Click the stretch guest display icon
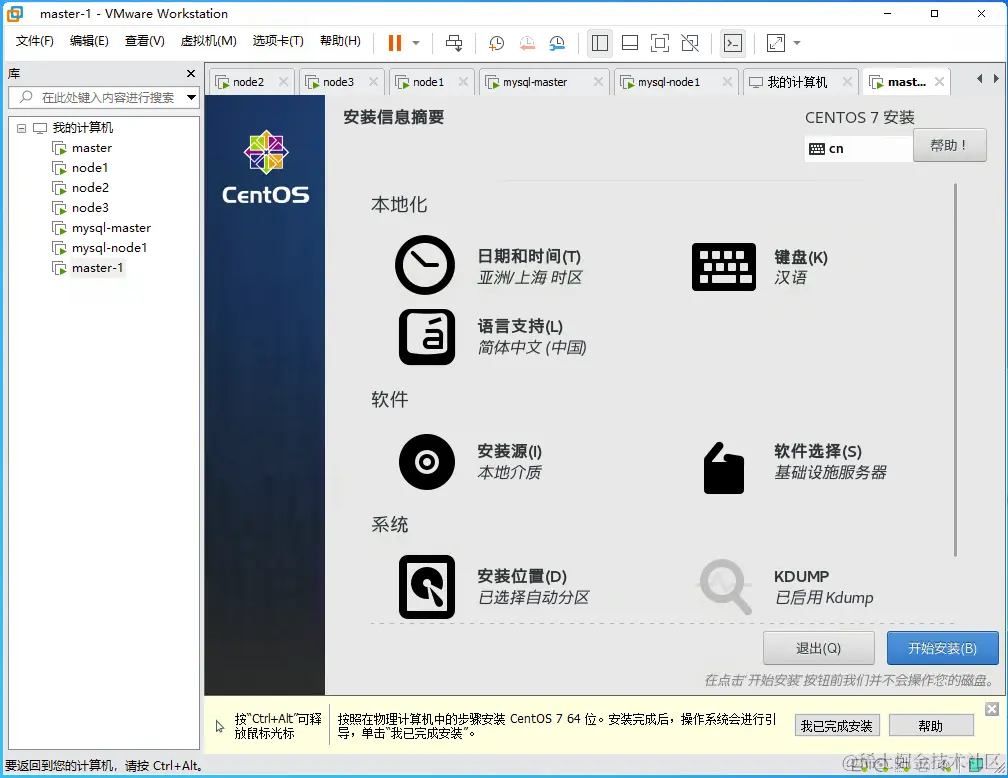The height and width of the screenshot is (778, 1008). (x=776, y=43)
